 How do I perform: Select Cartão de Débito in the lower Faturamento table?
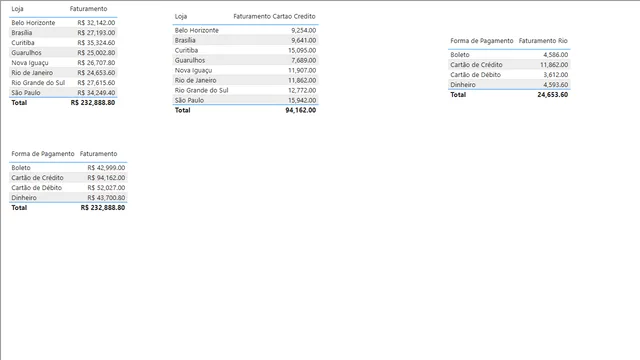tap(37, 188)
